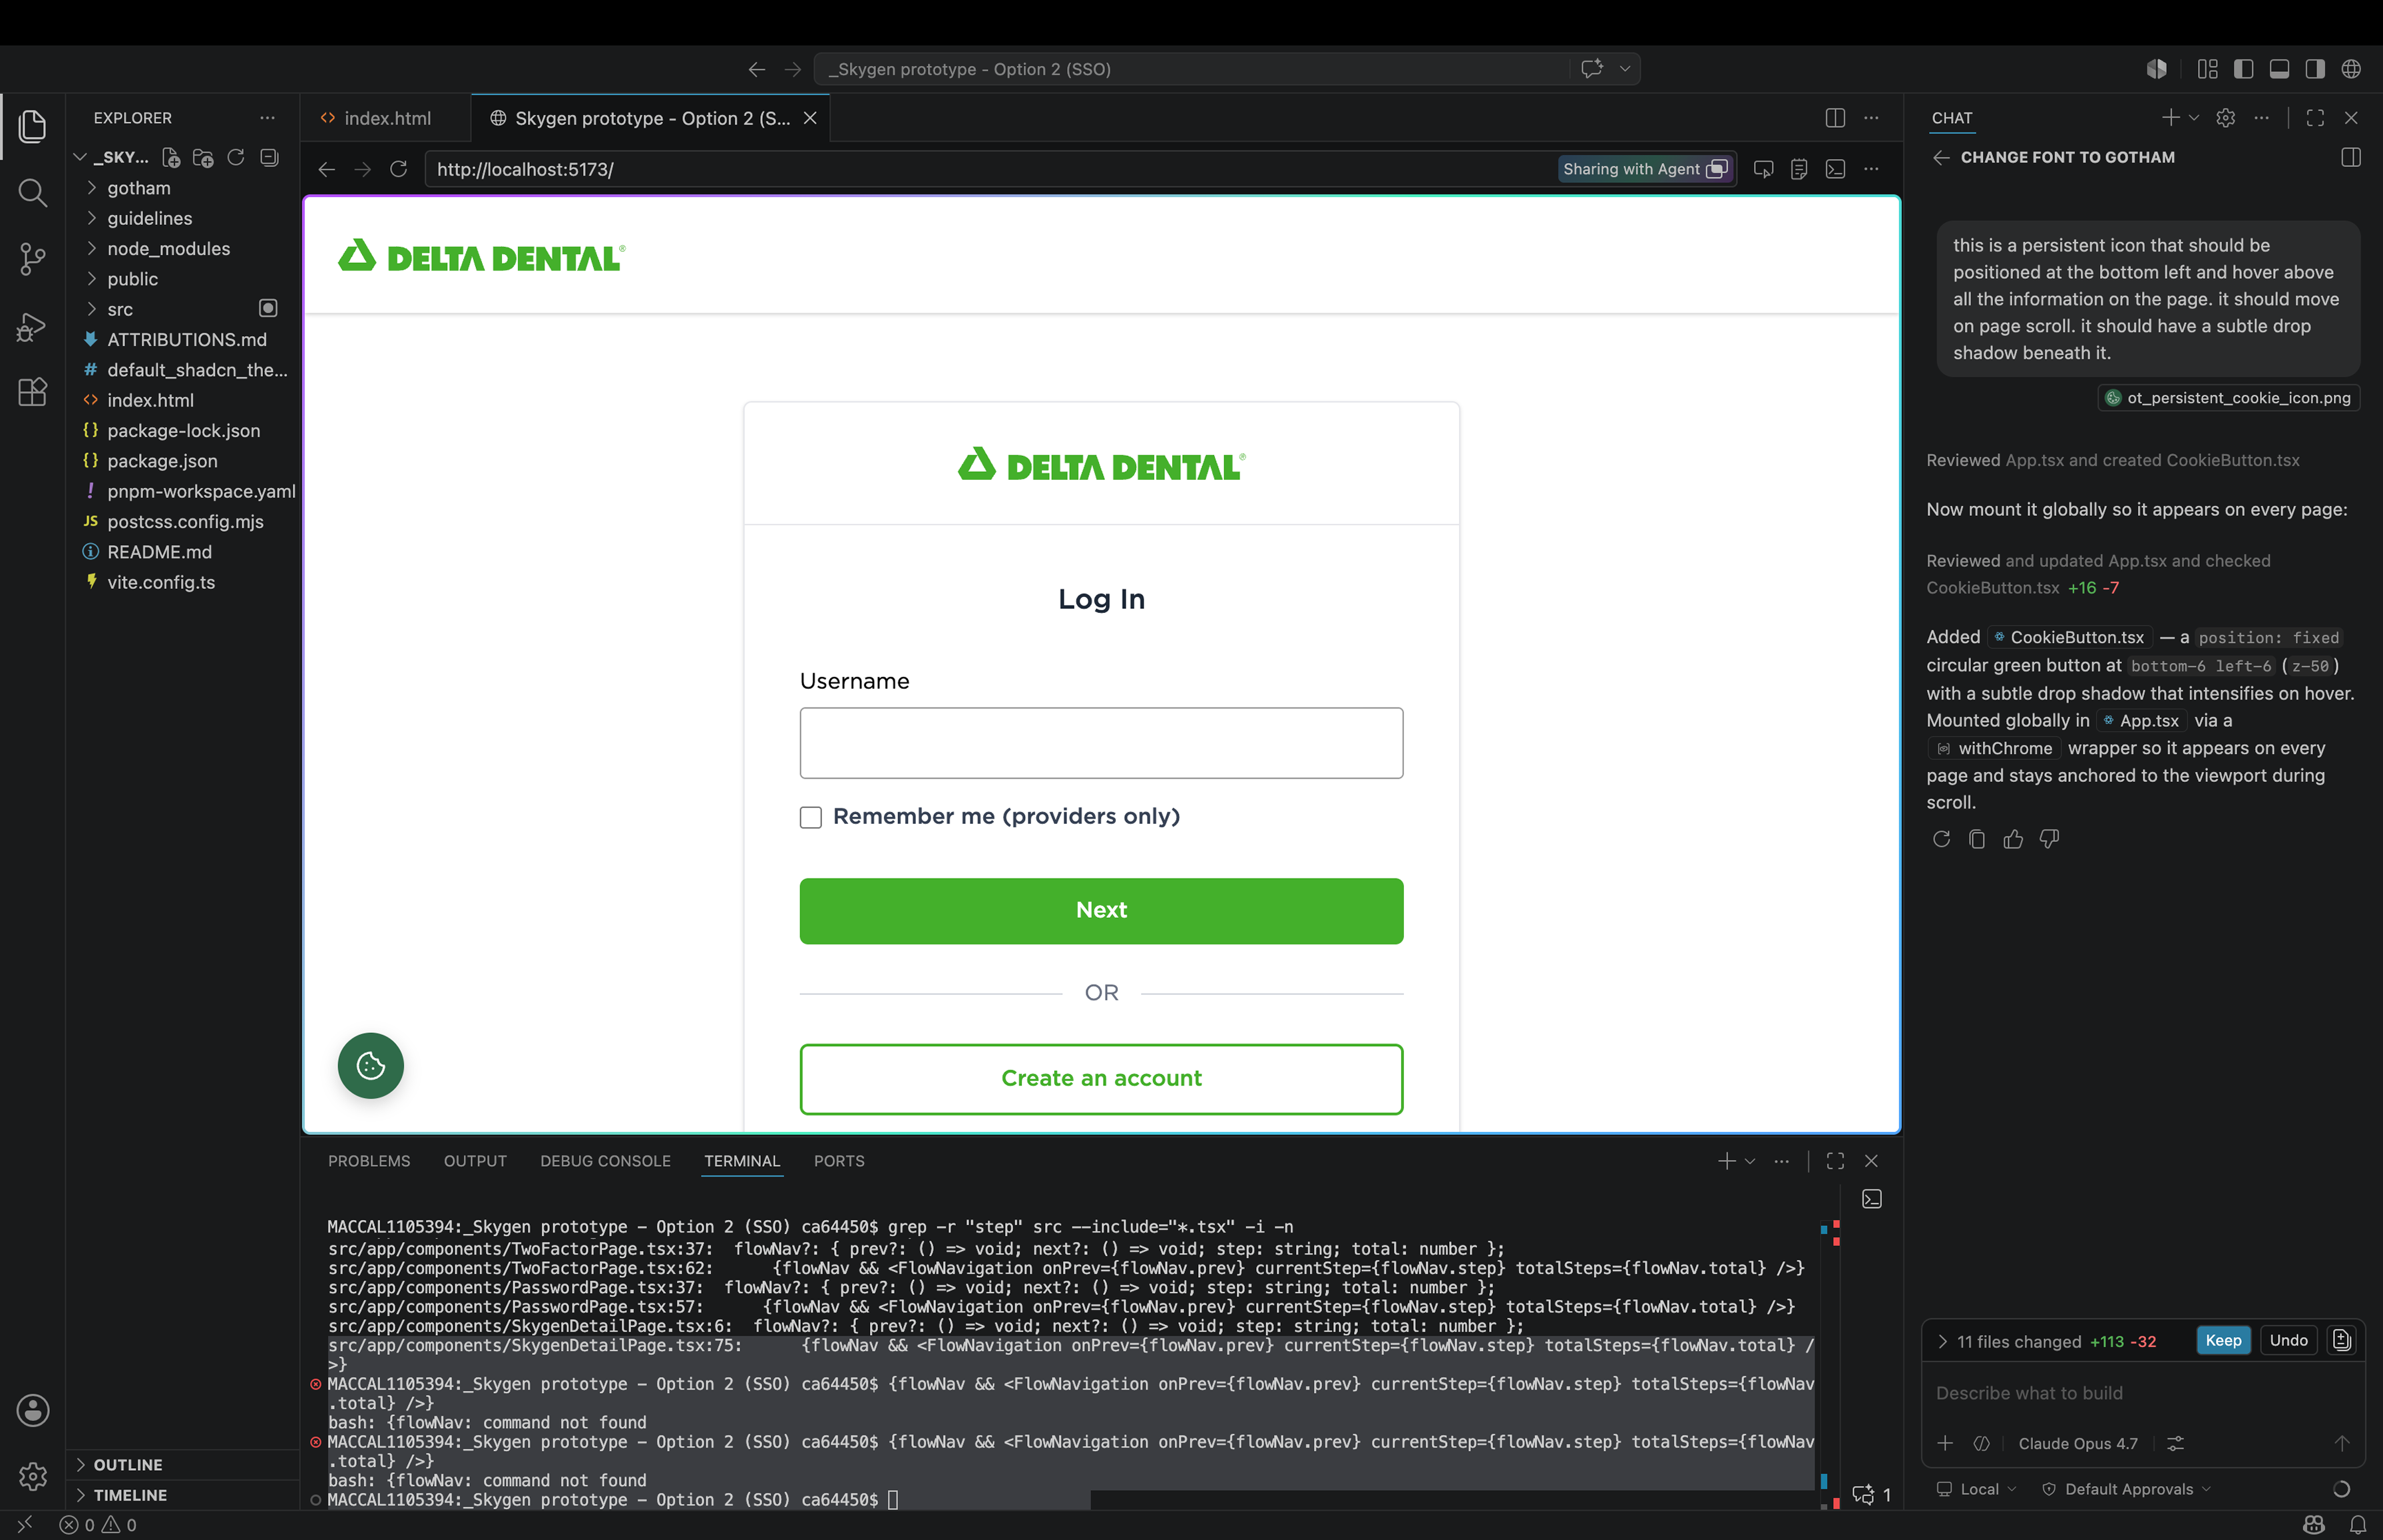Toggle the bottom panel layout button
The width and height of the screenshot is (2383, 1540).
point(2279,69)
